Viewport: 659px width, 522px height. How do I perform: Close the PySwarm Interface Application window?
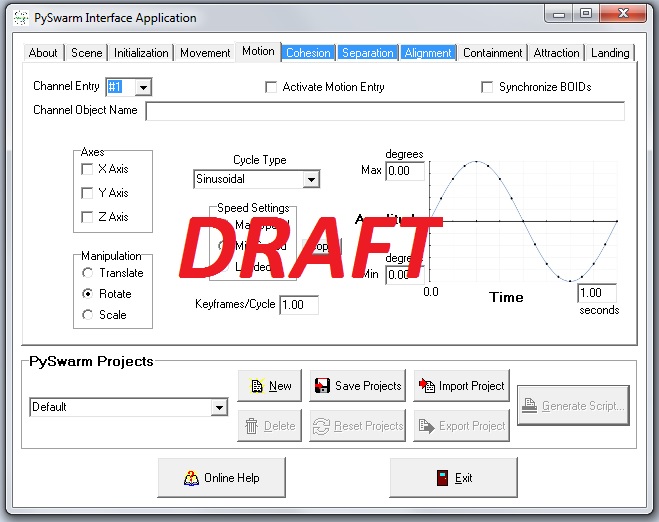[x=623, y=14]
